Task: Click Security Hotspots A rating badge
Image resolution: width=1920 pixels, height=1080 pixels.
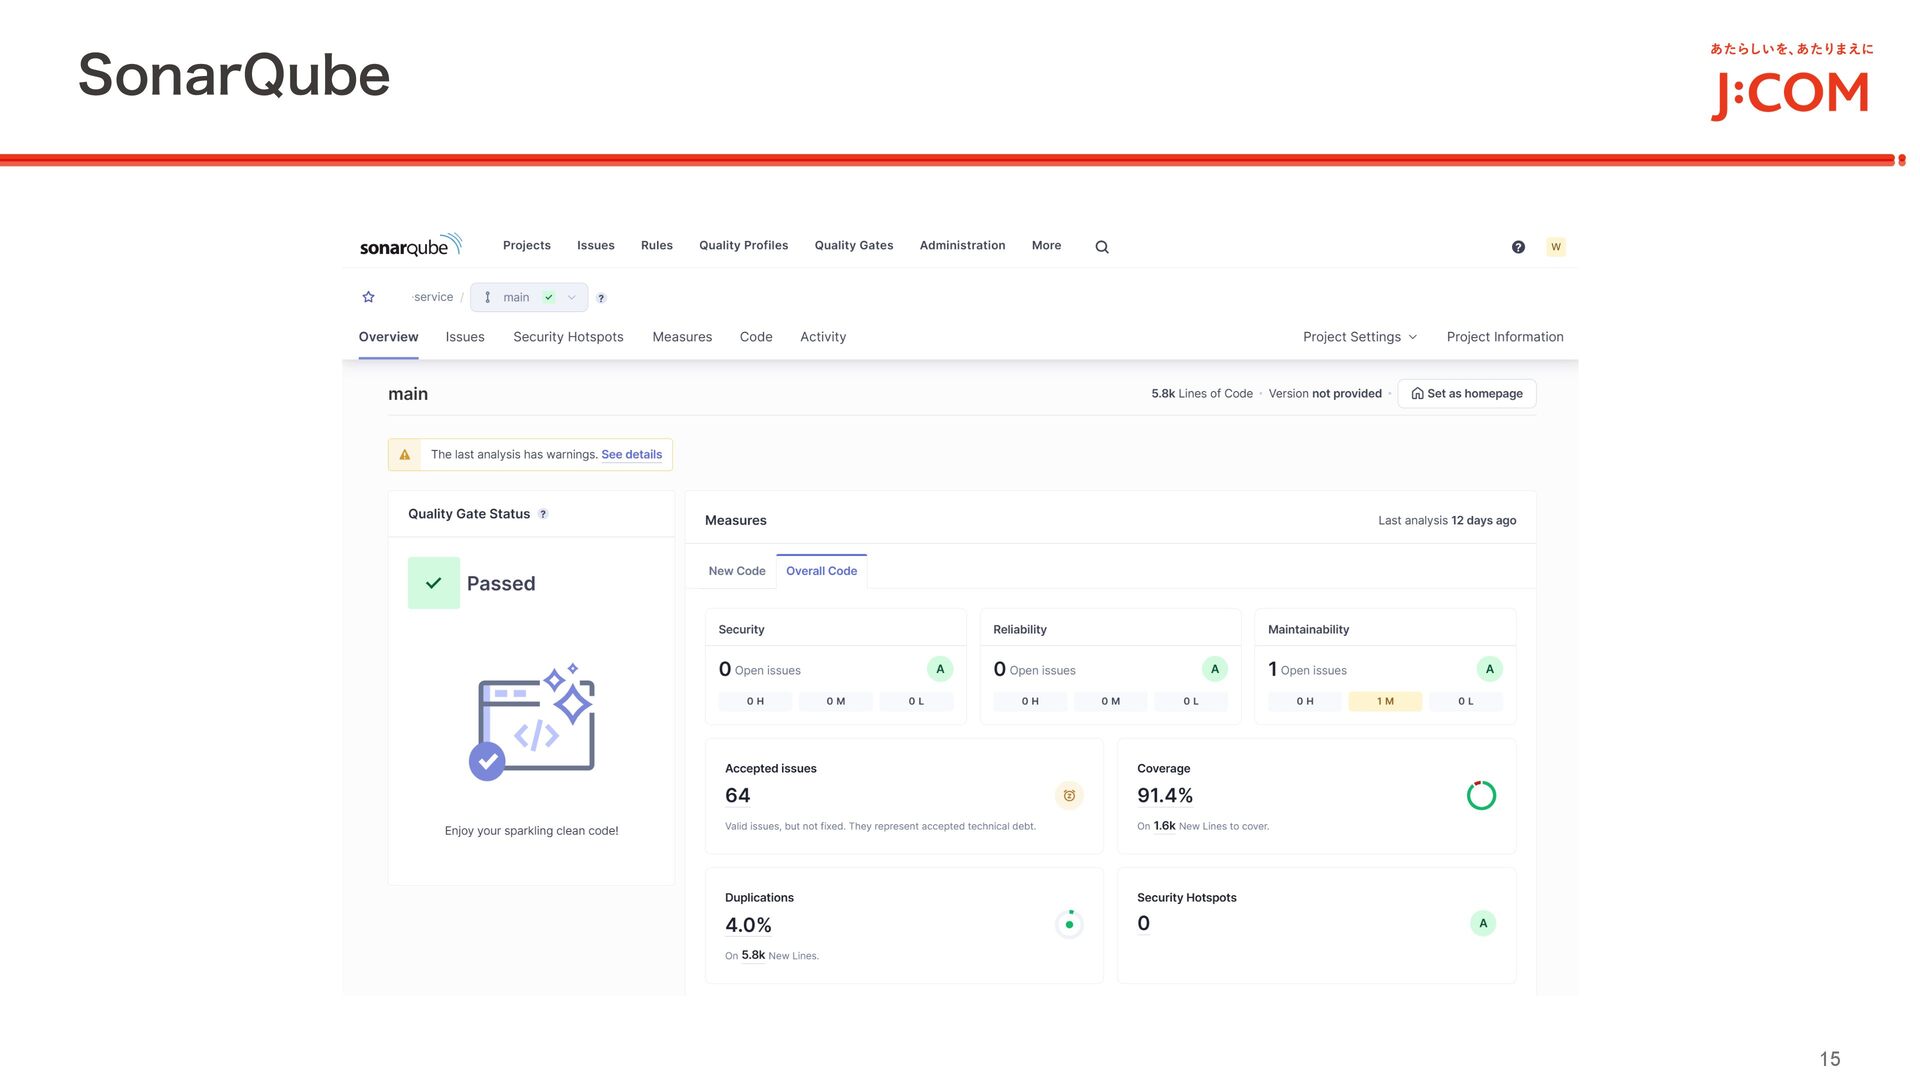Action: click(x=1483, y=923)
